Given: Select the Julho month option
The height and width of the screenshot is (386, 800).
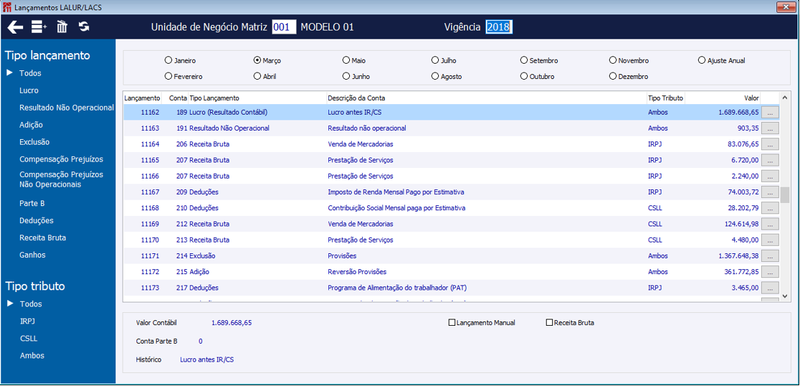Looking at the screenshot, I should pyautogui.click(x=444, y=60).
